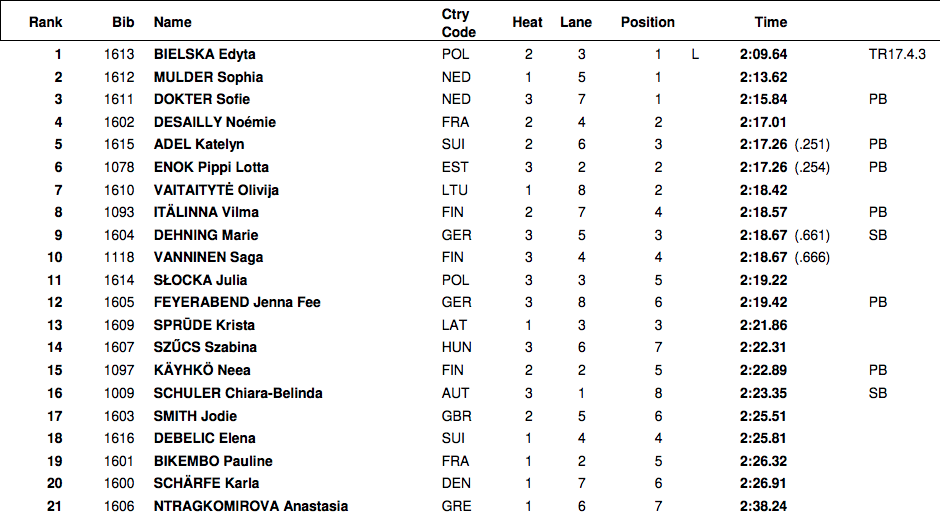Click the Time column header
The height and width of the screenshot is (530, 940).
pyautogui.click(x=771, y=22)
